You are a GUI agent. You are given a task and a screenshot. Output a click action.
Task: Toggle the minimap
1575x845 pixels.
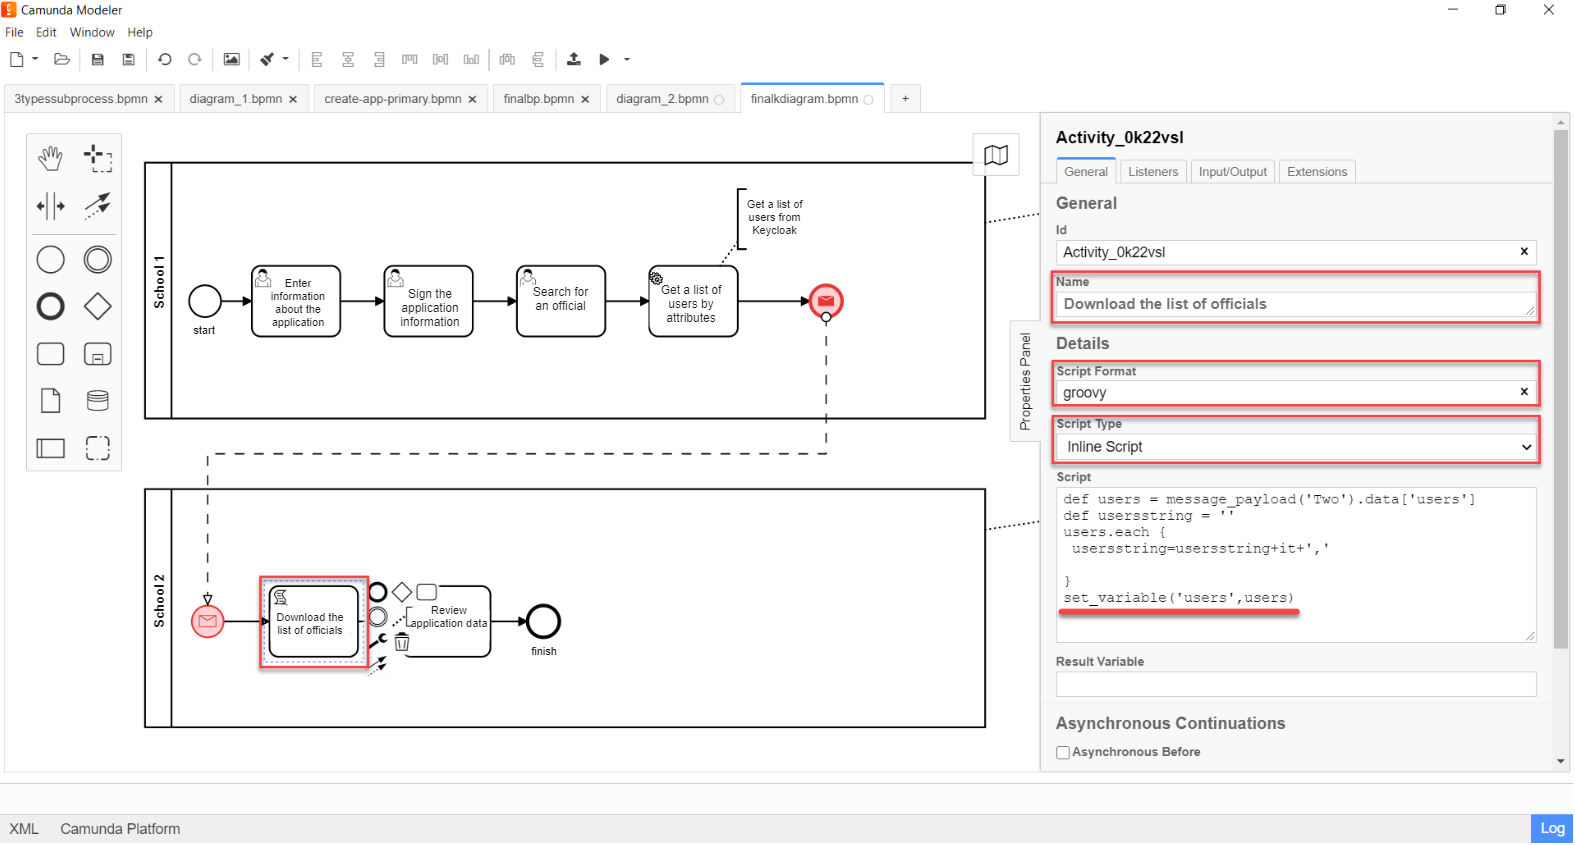point(996,155)
